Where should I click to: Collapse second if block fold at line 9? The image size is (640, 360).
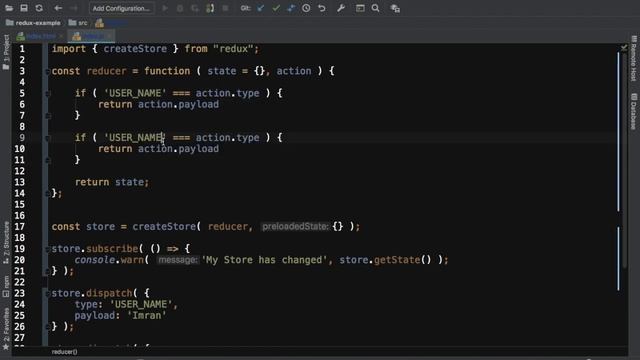(47, 138)
